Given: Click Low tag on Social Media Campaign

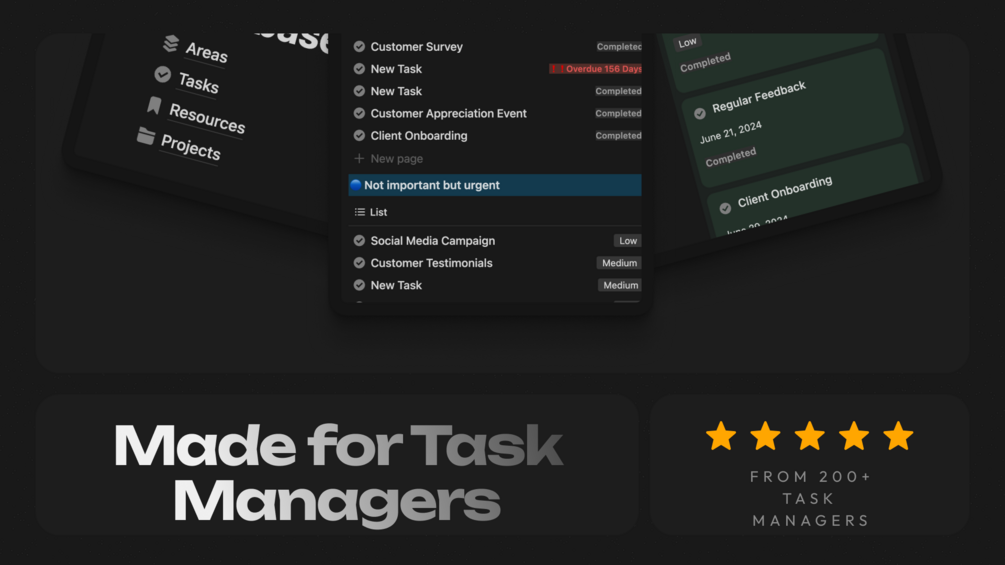Looking at the screenshot, I should pyautogui.click(x=627, y=241).
